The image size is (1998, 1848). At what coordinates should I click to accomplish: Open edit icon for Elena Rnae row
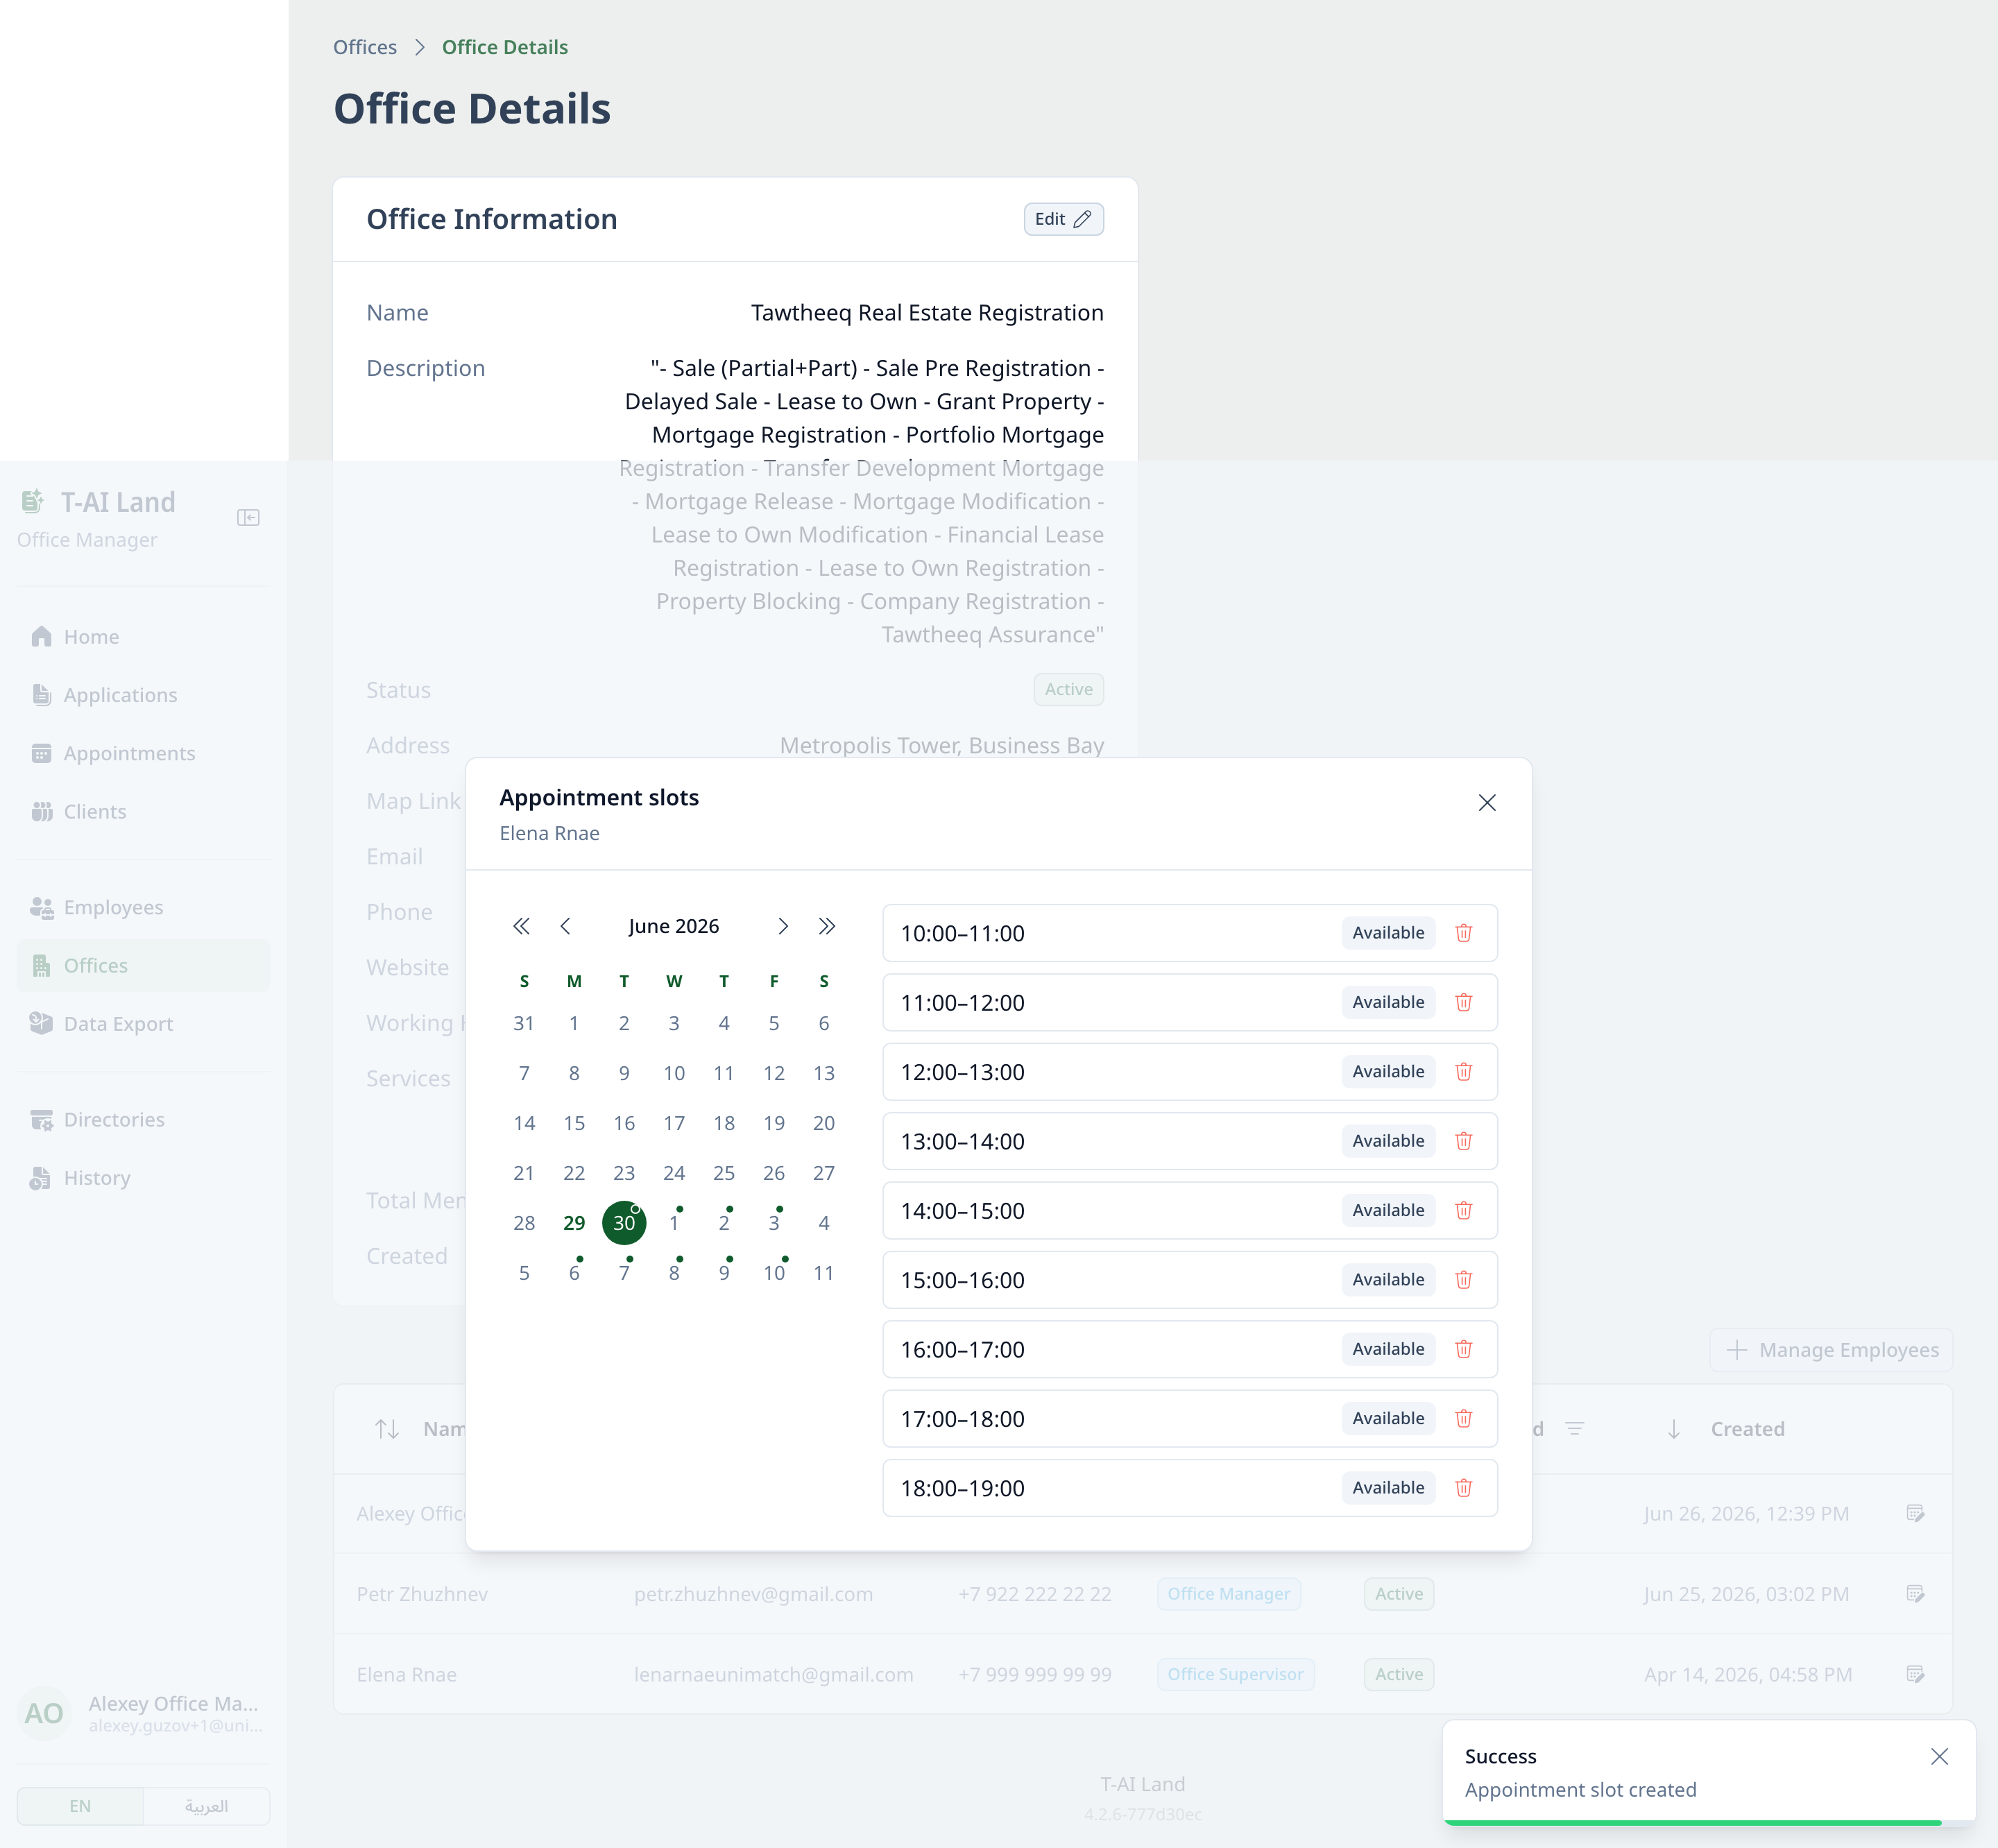pos(1915,1674)
